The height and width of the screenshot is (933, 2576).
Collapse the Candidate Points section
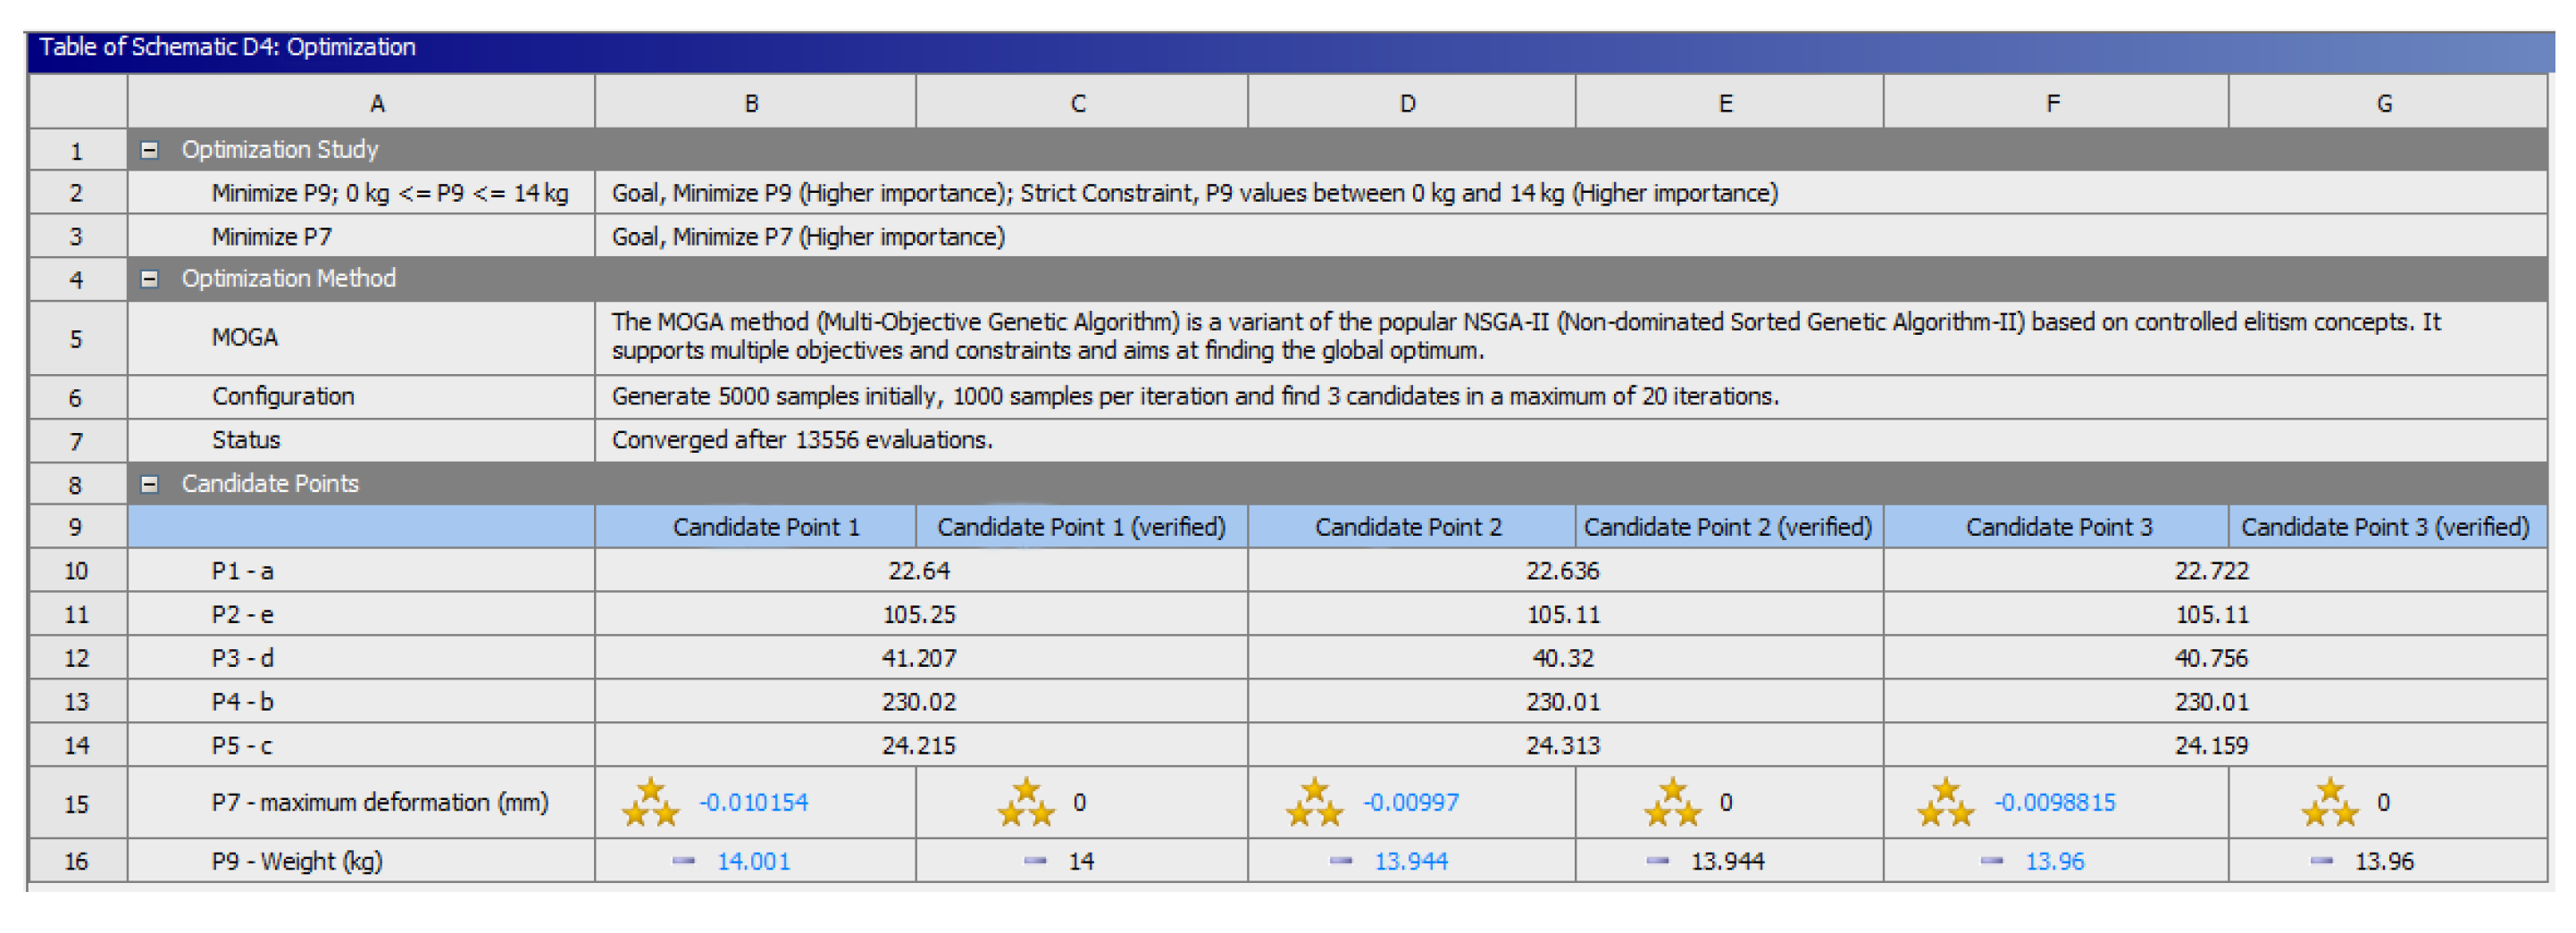[x=149, y=484]
